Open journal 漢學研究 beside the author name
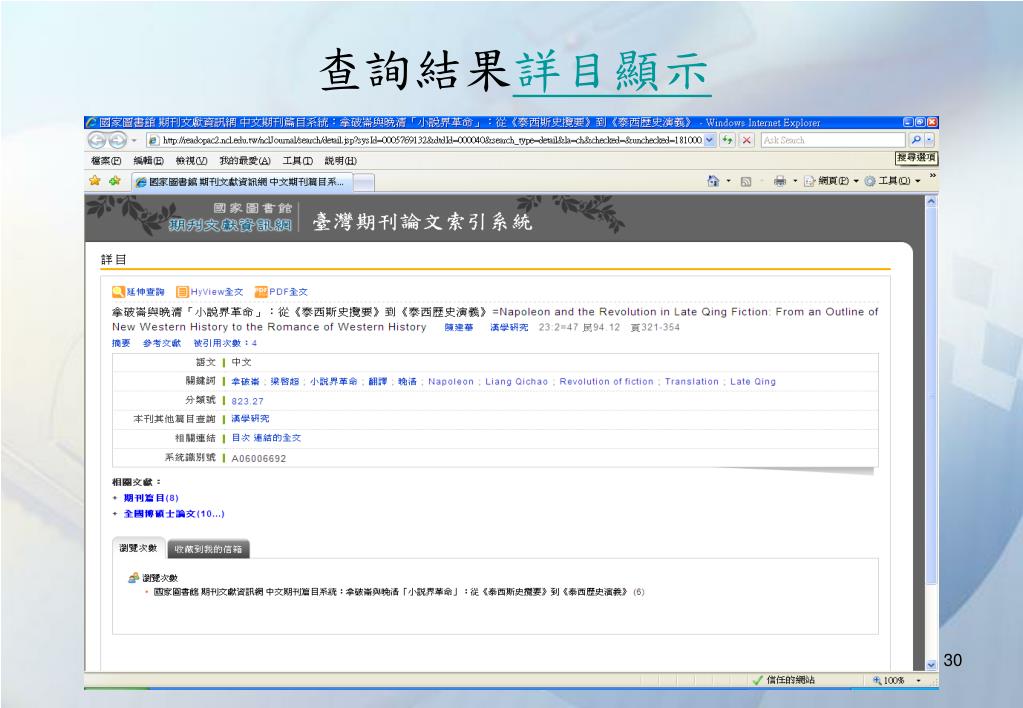Screen dimensions: 1023x708 509,328
